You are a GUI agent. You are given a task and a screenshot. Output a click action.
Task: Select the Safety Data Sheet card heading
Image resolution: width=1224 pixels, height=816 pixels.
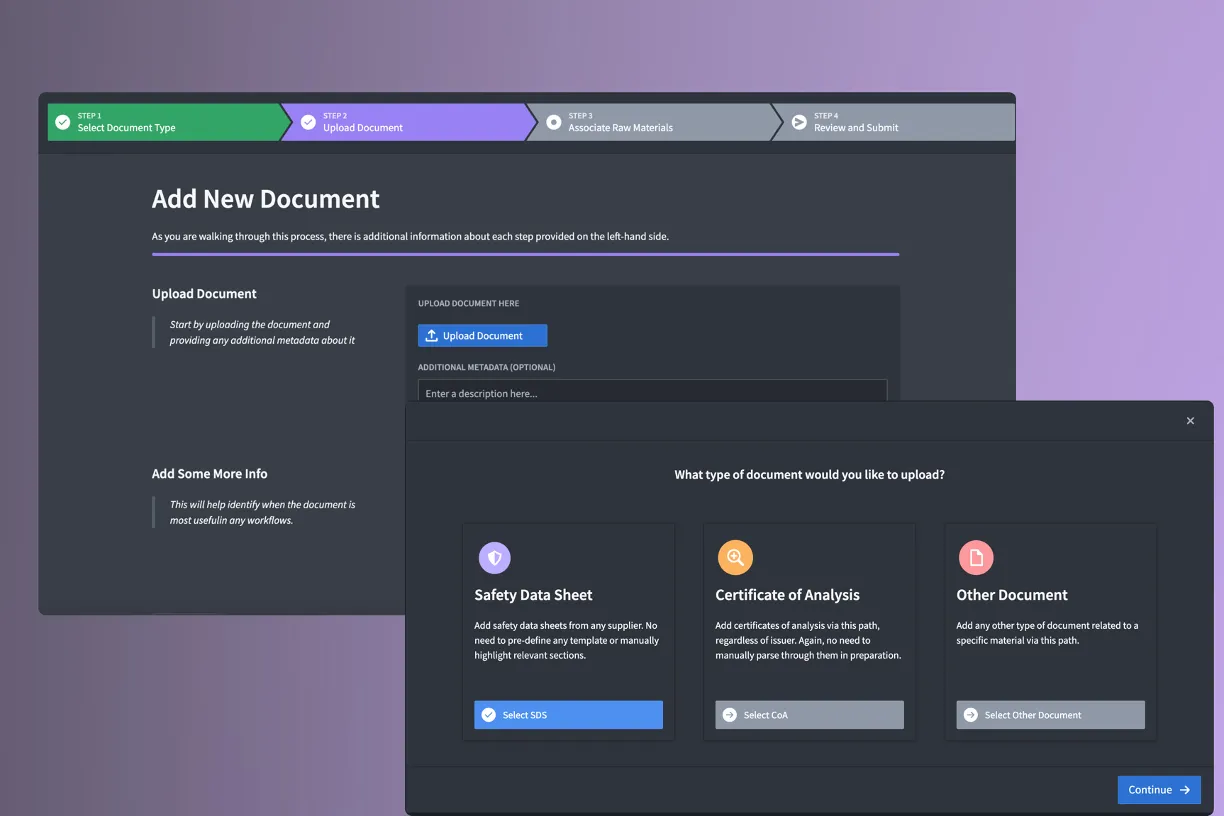533,595
